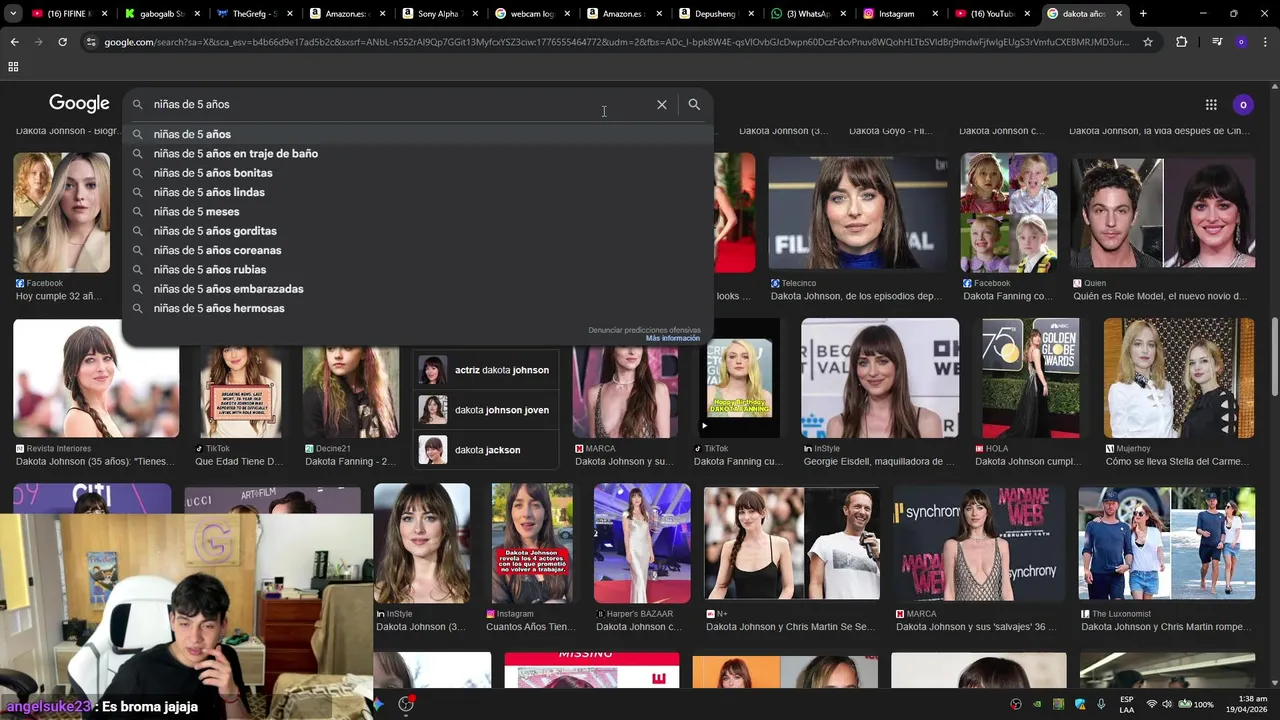Go back with the browser back arrow
The height and width of the screenshot is (720, 1280).
pos(14,42)
